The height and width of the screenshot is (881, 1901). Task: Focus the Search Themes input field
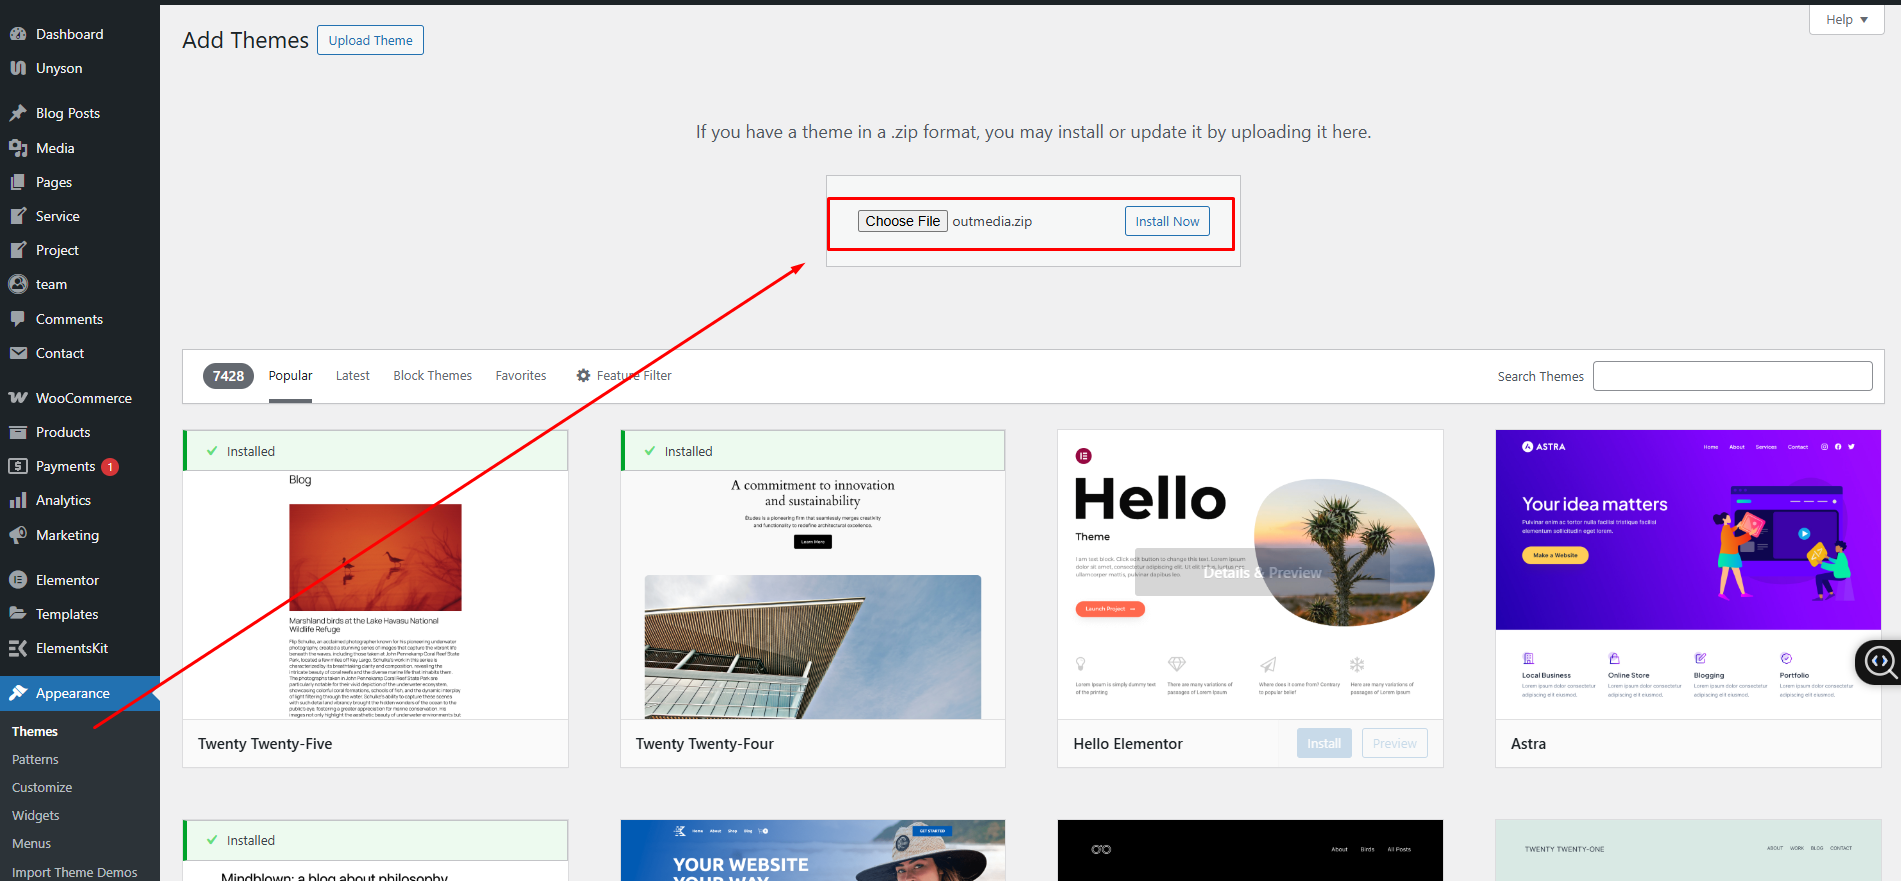pos(1732,376)
